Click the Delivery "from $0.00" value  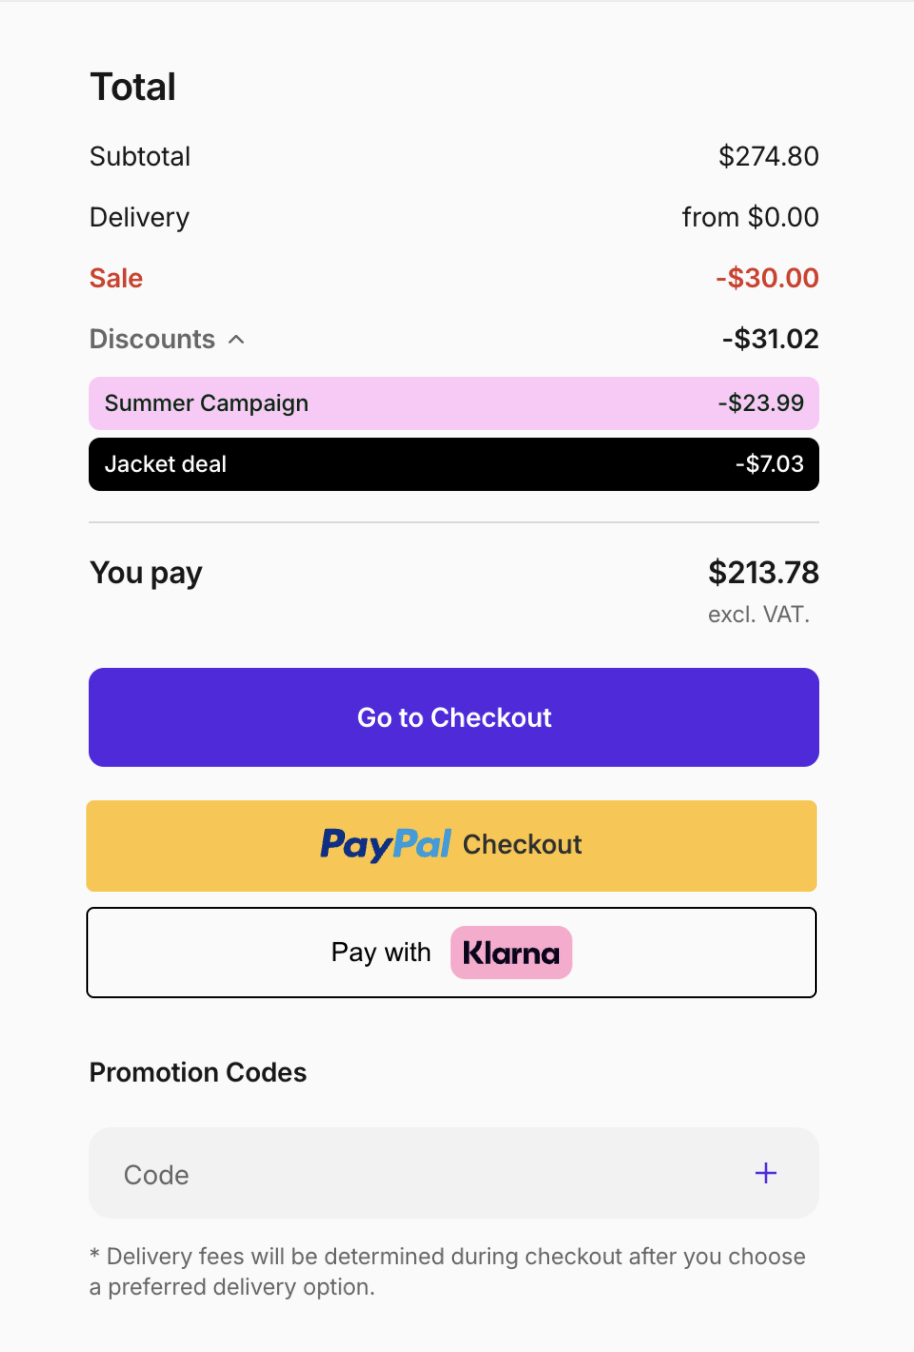(750, 217)
